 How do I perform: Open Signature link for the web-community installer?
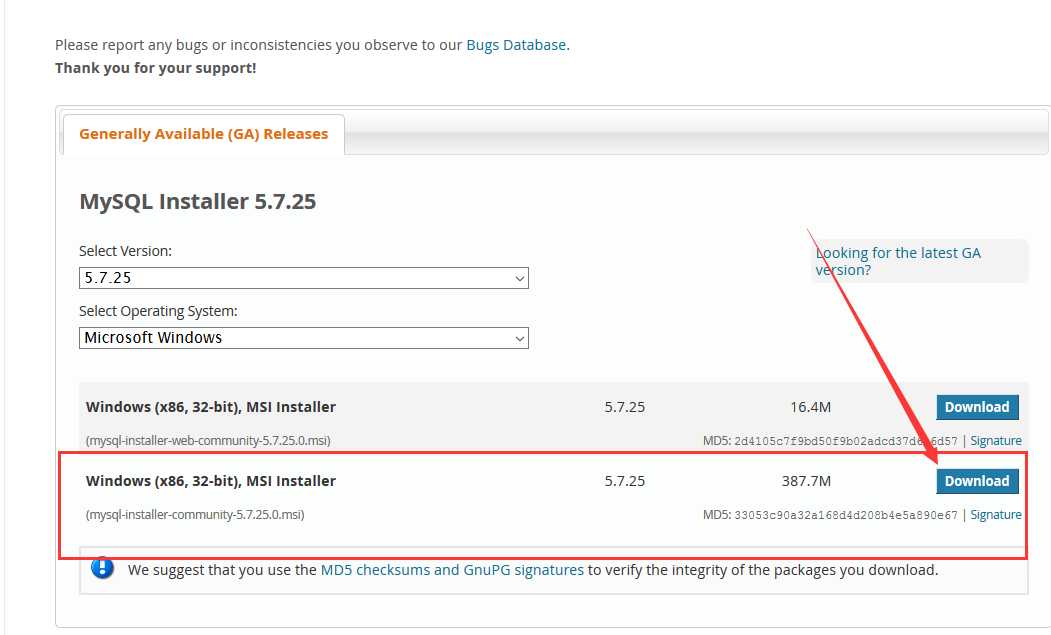point(996,441)
